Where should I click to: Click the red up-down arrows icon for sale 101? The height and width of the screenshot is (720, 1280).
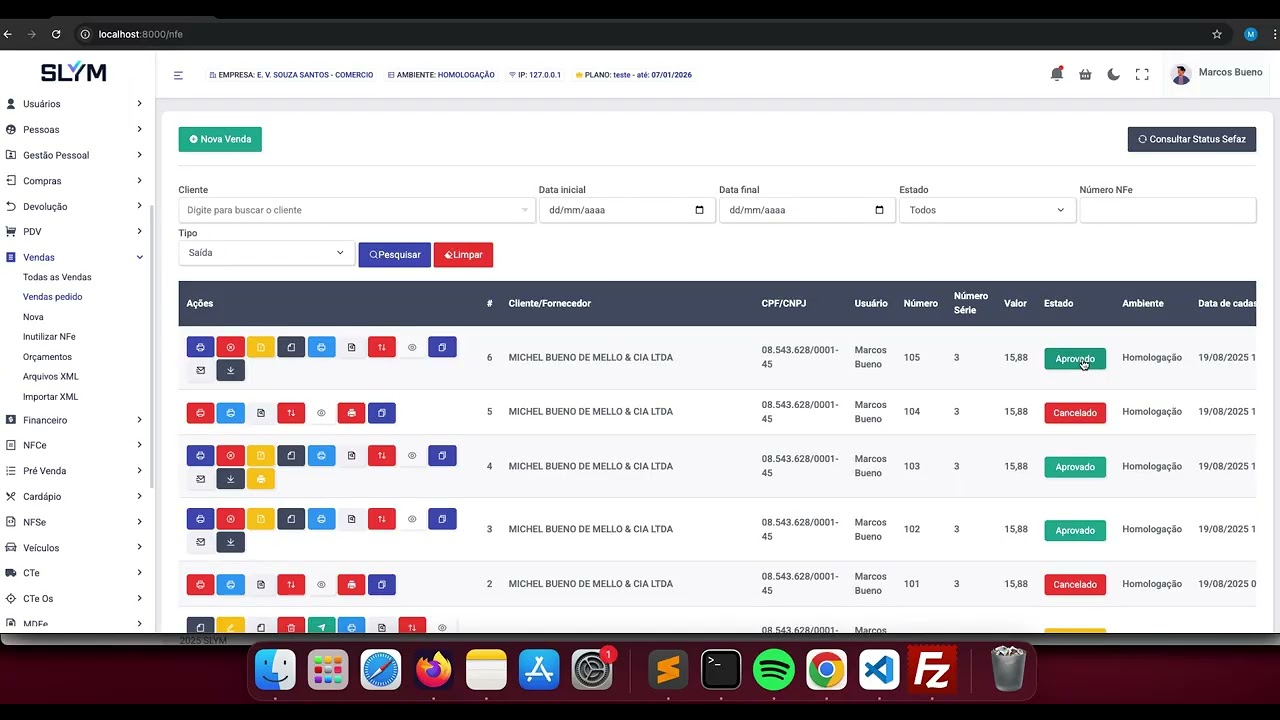tap(291, 584)
